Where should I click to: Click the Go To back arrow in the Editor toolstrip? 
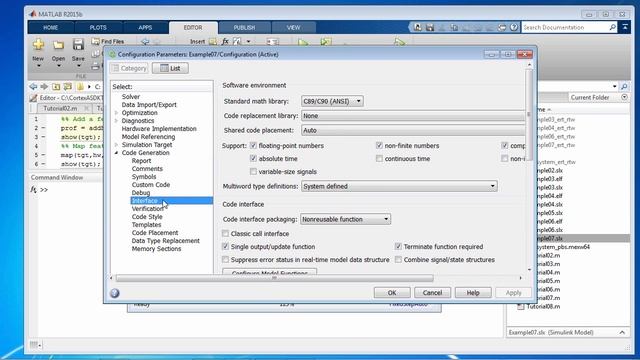pyautogui.click(x=145, y=42)
